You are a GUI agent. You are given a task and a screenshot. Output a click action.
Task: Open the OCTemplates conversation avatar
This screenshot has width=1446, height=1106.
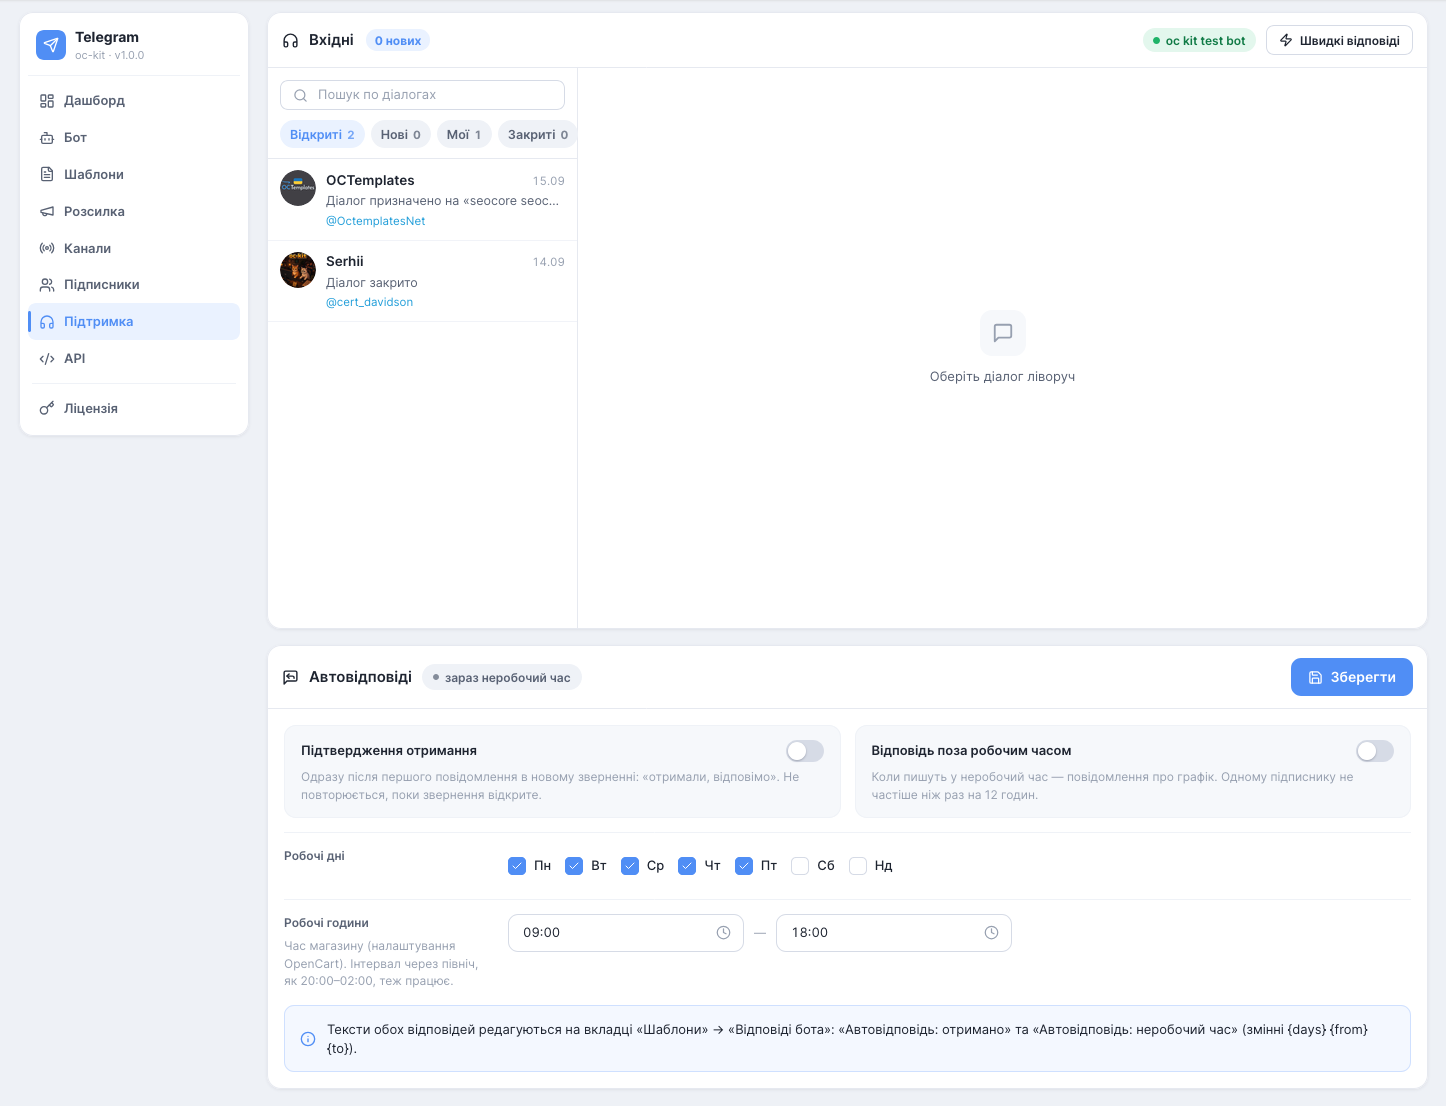tap(298, 188)
